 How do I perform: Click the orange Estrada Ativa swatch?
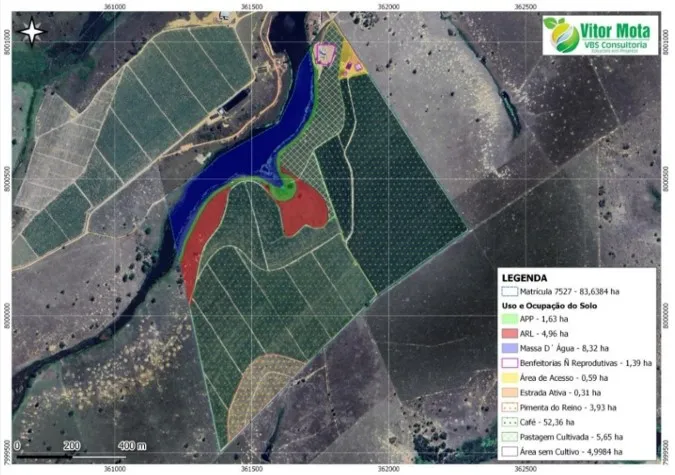point(509,393)
